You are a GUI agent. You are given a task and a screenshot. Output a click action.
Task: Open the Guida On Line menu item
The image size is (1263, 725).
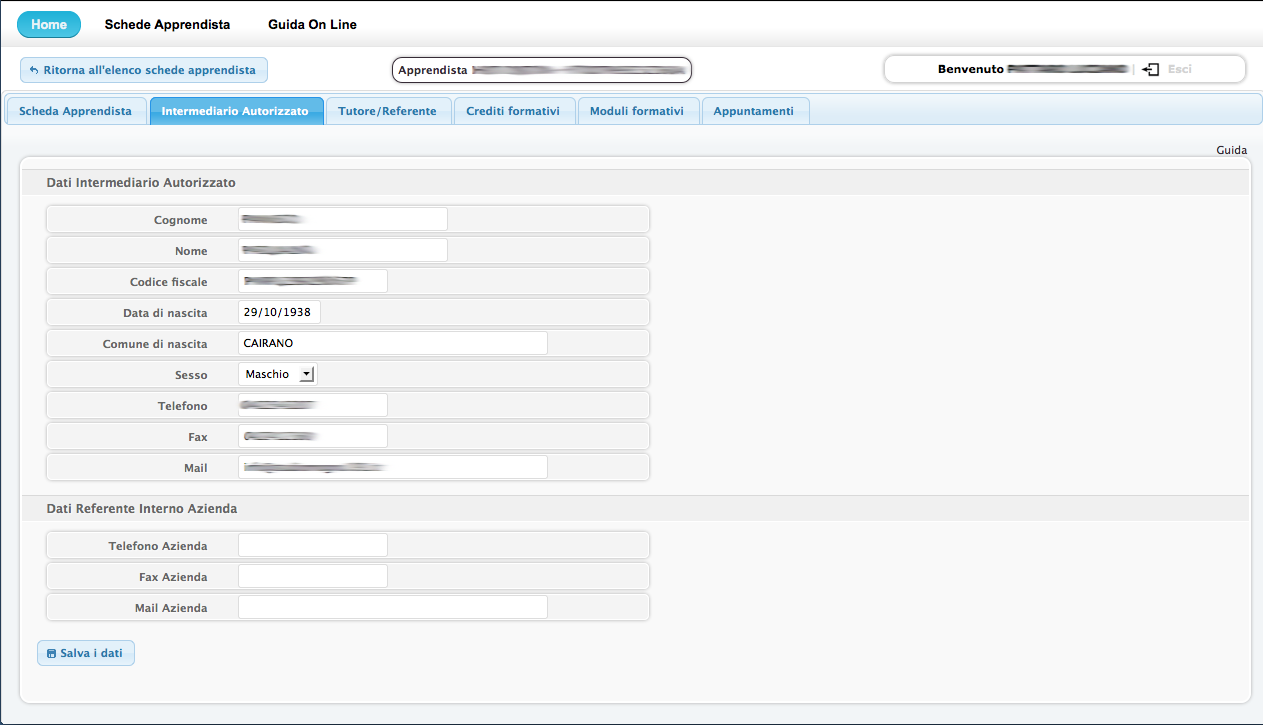pyautogui.click(x=312, y=24)
